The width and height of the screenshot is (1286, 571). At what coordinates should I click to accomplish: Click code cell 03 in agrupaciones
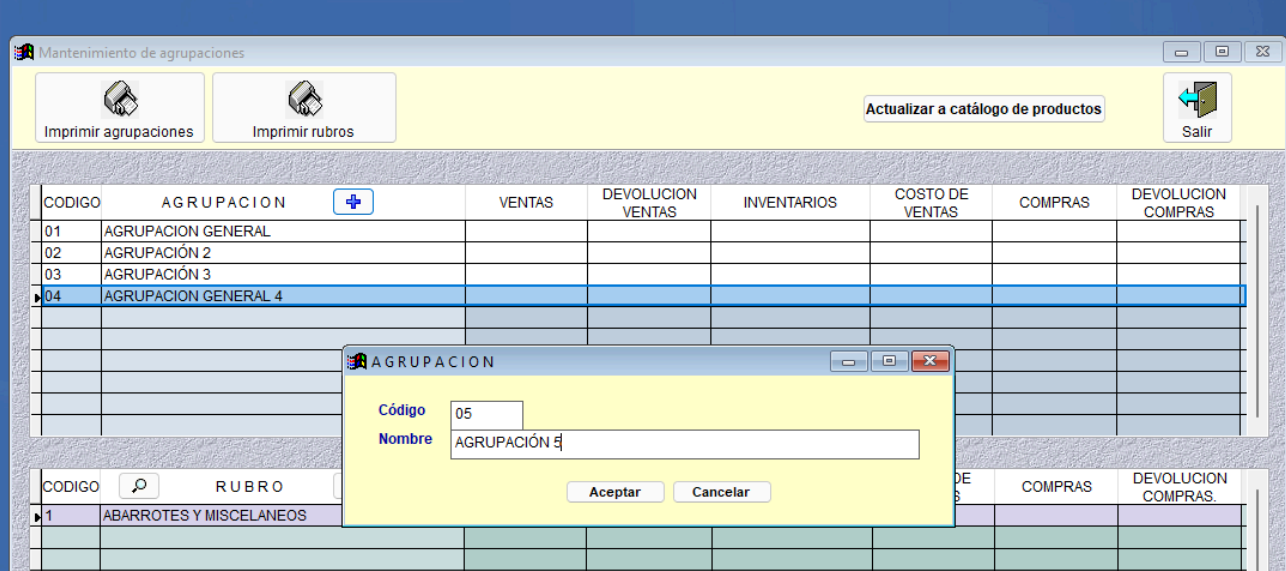[x=71, y=274]
